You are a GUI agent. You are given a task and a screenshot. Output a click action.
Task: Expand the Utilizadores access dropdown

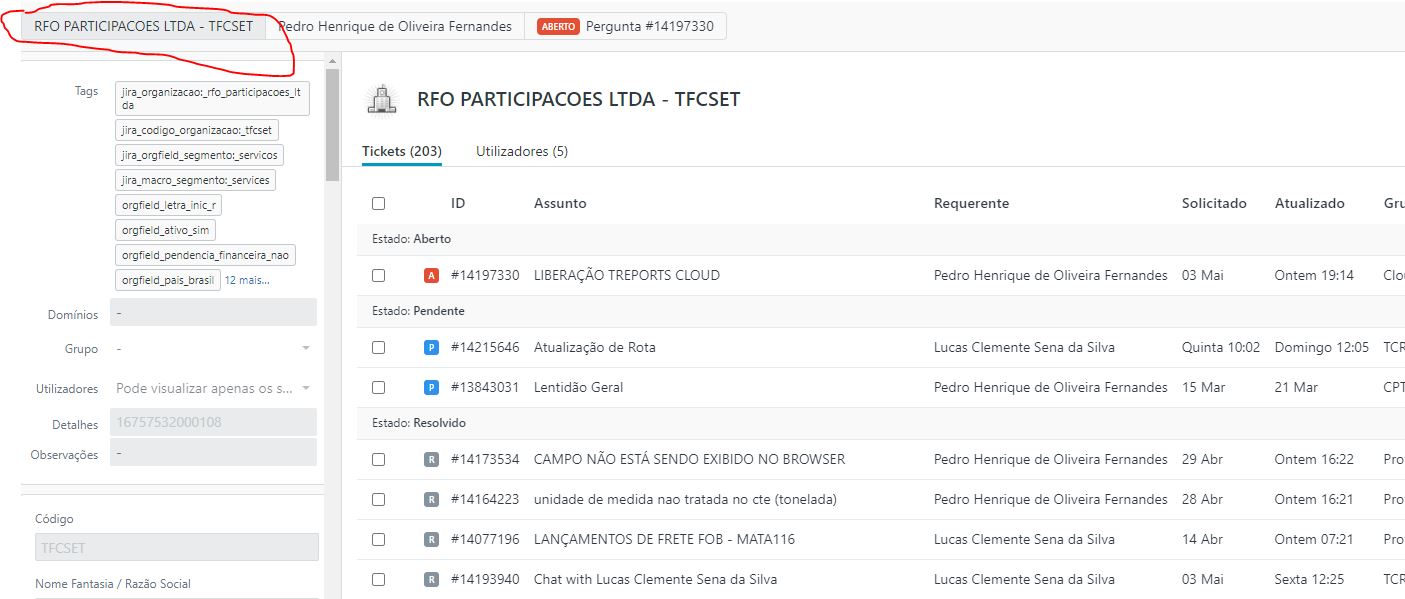(x=214, y=388)
